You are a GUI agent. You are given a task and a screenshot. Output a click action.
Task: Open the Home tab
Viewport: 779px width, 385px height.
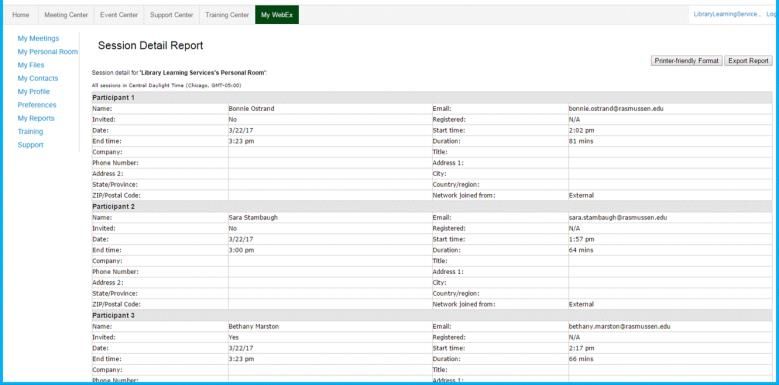click(x=21, y=15)
